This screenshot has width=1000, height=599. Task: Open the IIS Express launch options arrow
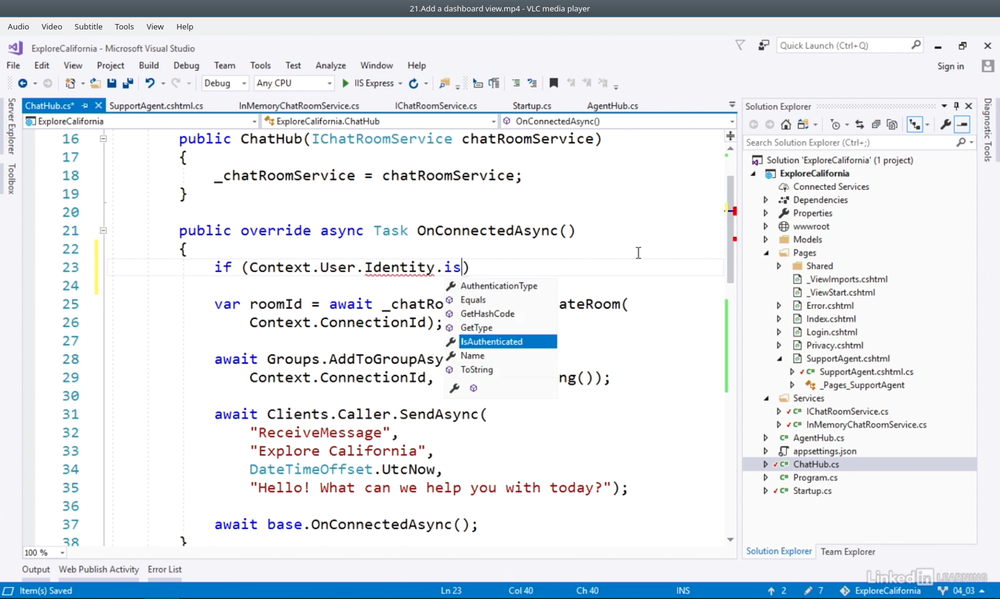click(401, 84)
